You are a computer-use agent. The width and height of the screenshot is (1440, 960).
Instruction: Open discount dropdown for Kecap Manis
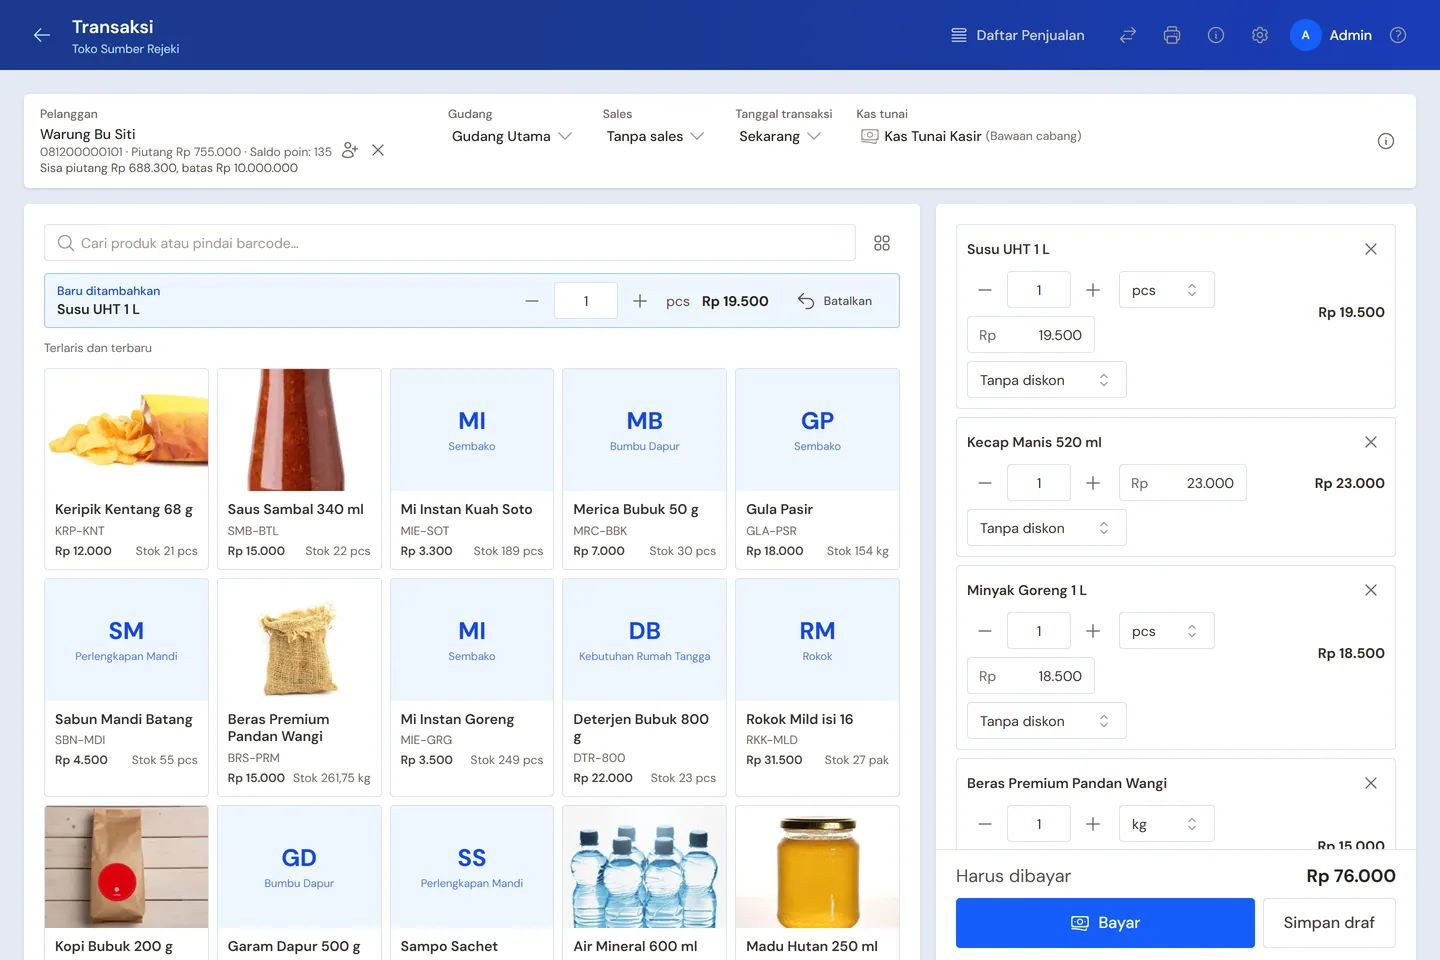(x=1047, y=528)
